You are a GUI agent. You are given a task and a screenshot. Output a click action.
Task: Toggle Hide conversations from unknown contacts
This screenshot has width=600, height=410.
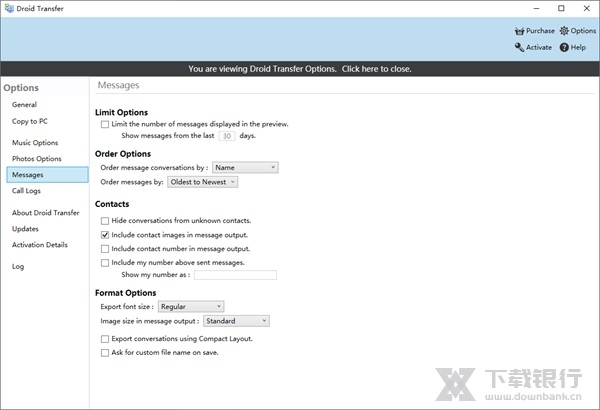point(106,220)
